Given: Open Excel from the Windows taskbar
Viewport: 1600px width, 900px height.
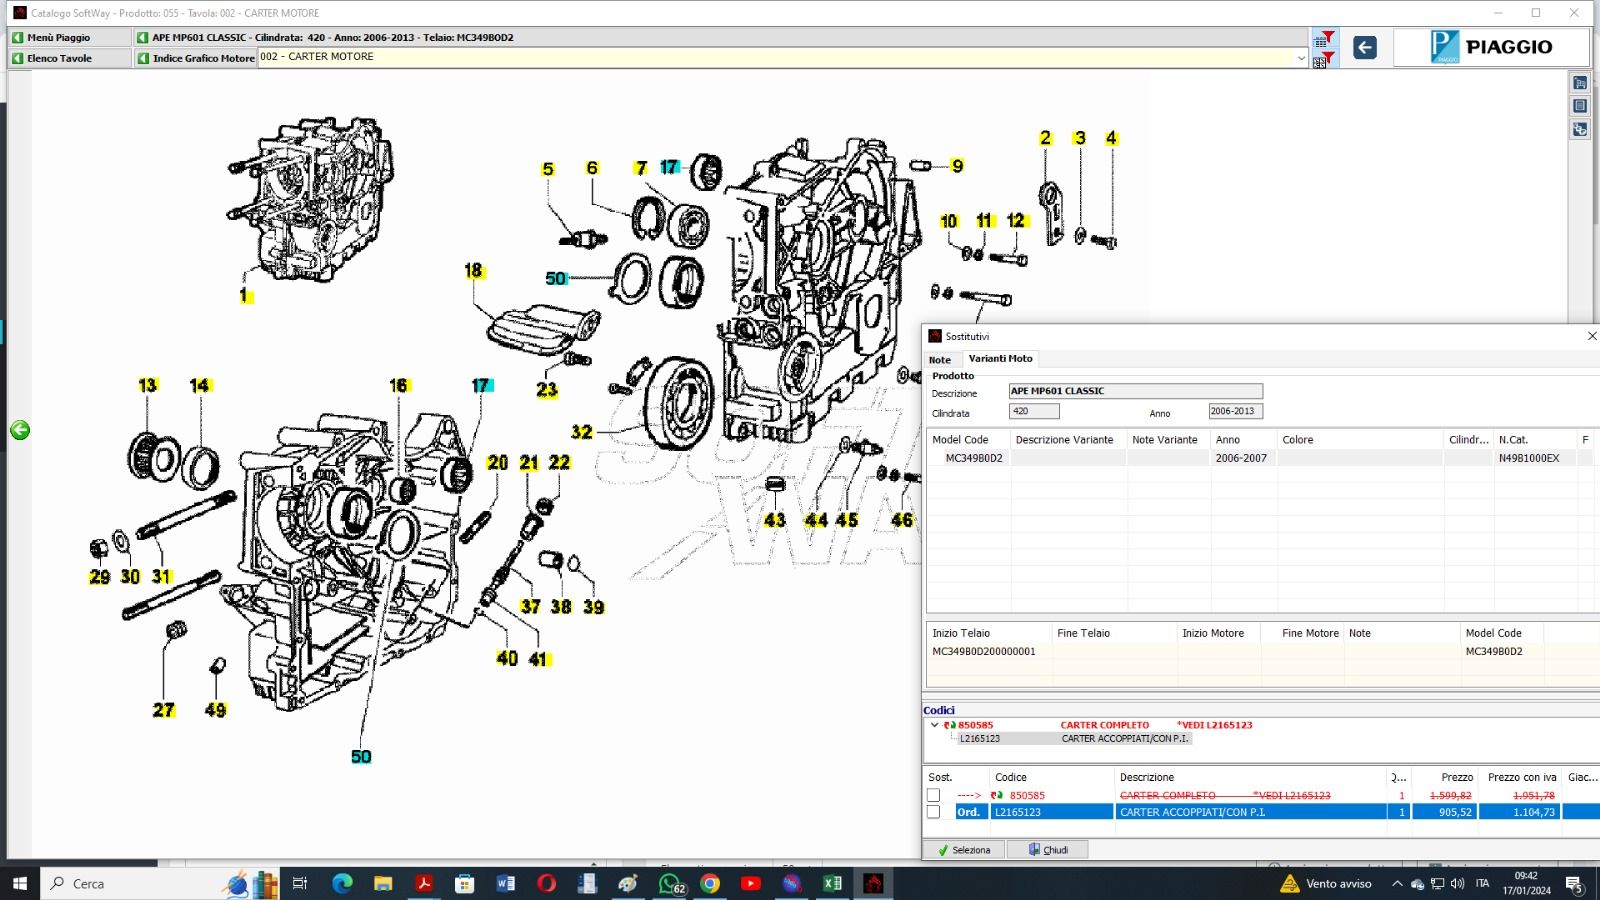Looking at the screenshot, I should 832,883.
